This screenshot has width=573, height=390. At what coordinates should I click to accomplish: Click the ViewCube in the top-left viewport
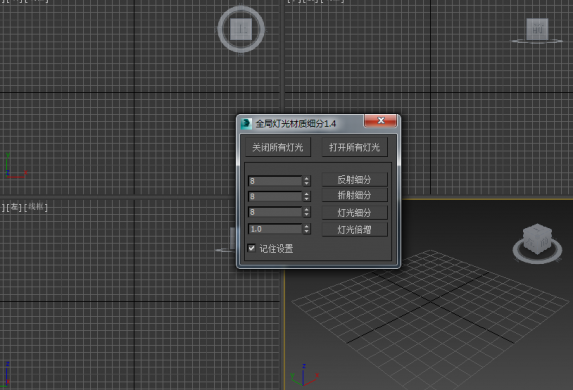click(x=241, y=29)
